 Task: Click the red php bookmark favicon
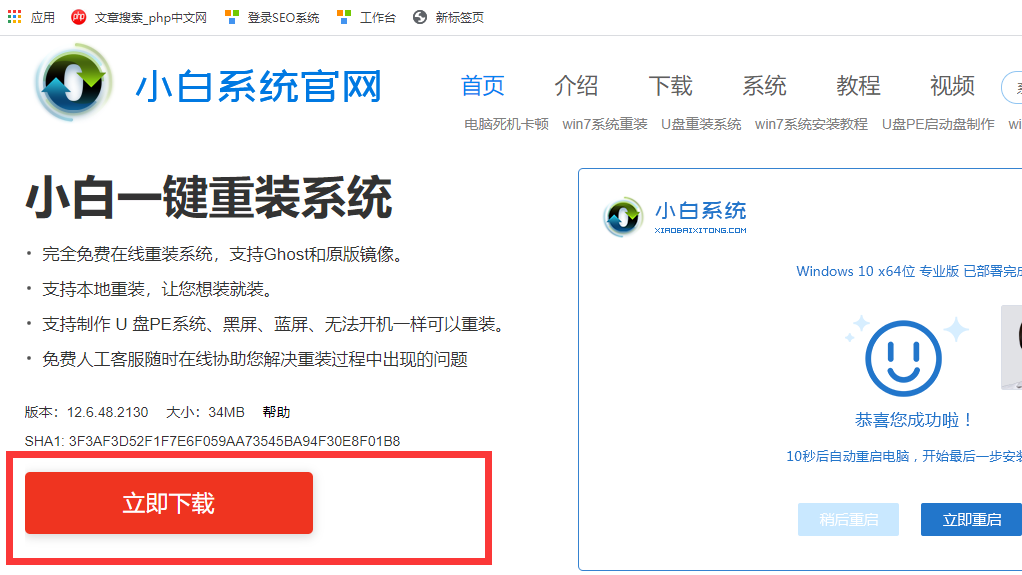pos(78,18)
